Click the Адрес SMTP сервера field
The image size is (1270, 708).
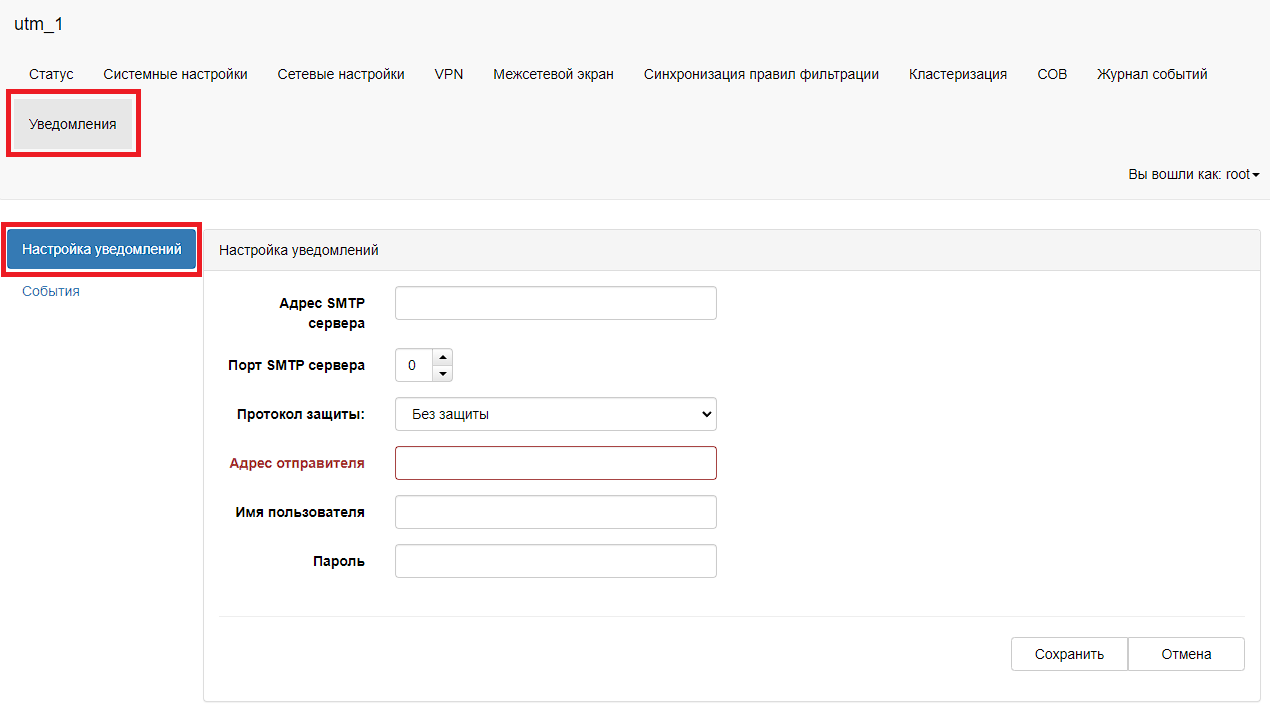[x=555, y=303]
